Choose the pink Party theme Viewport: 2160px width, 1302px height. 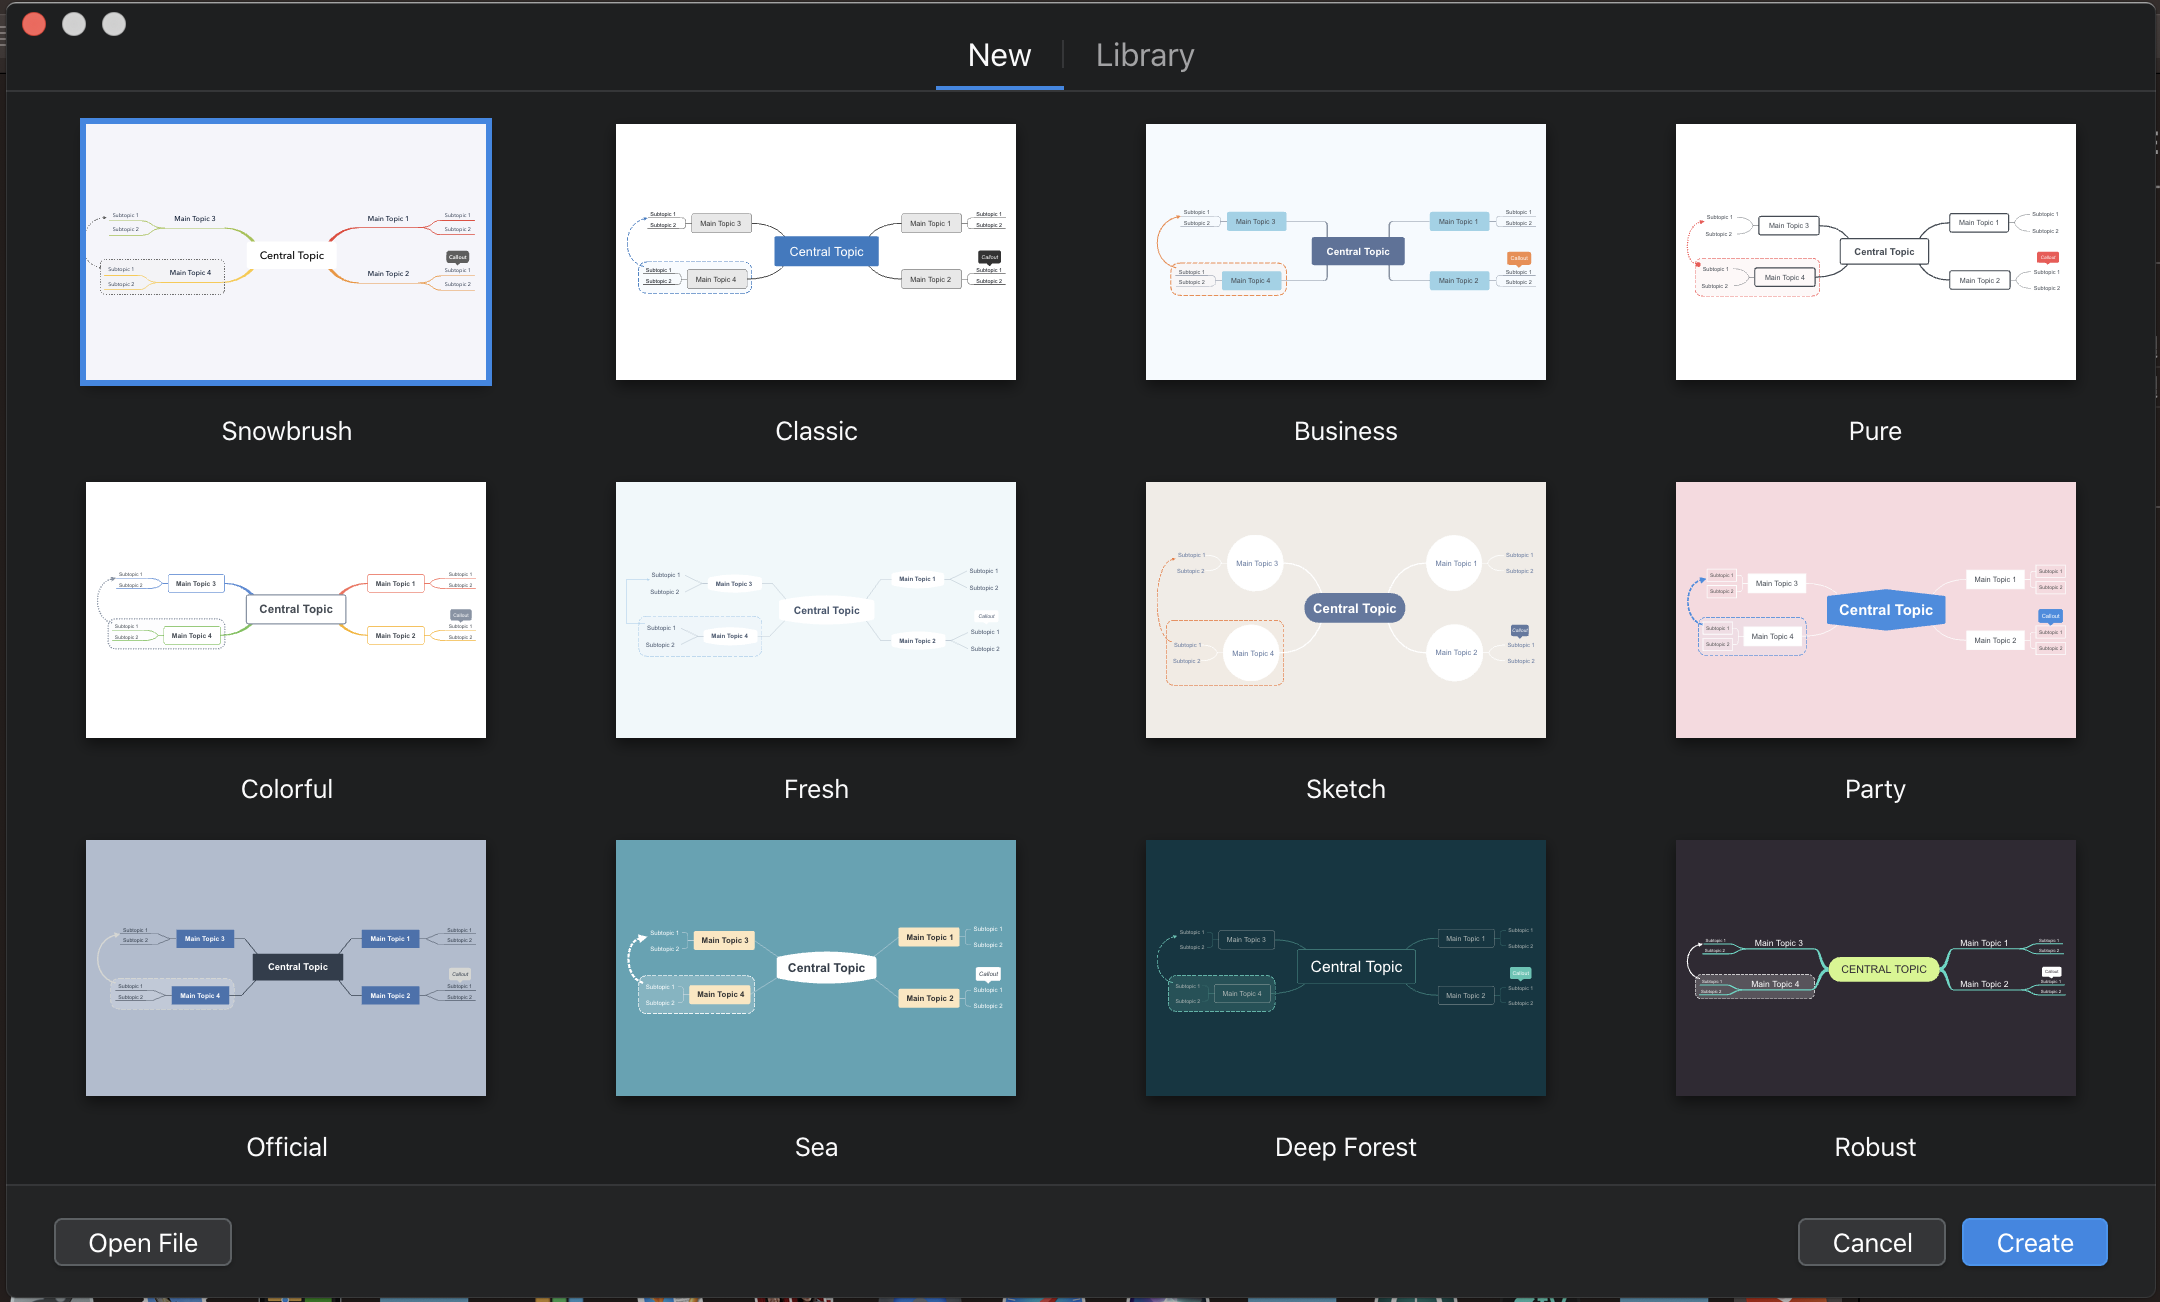click(1875, 610)
